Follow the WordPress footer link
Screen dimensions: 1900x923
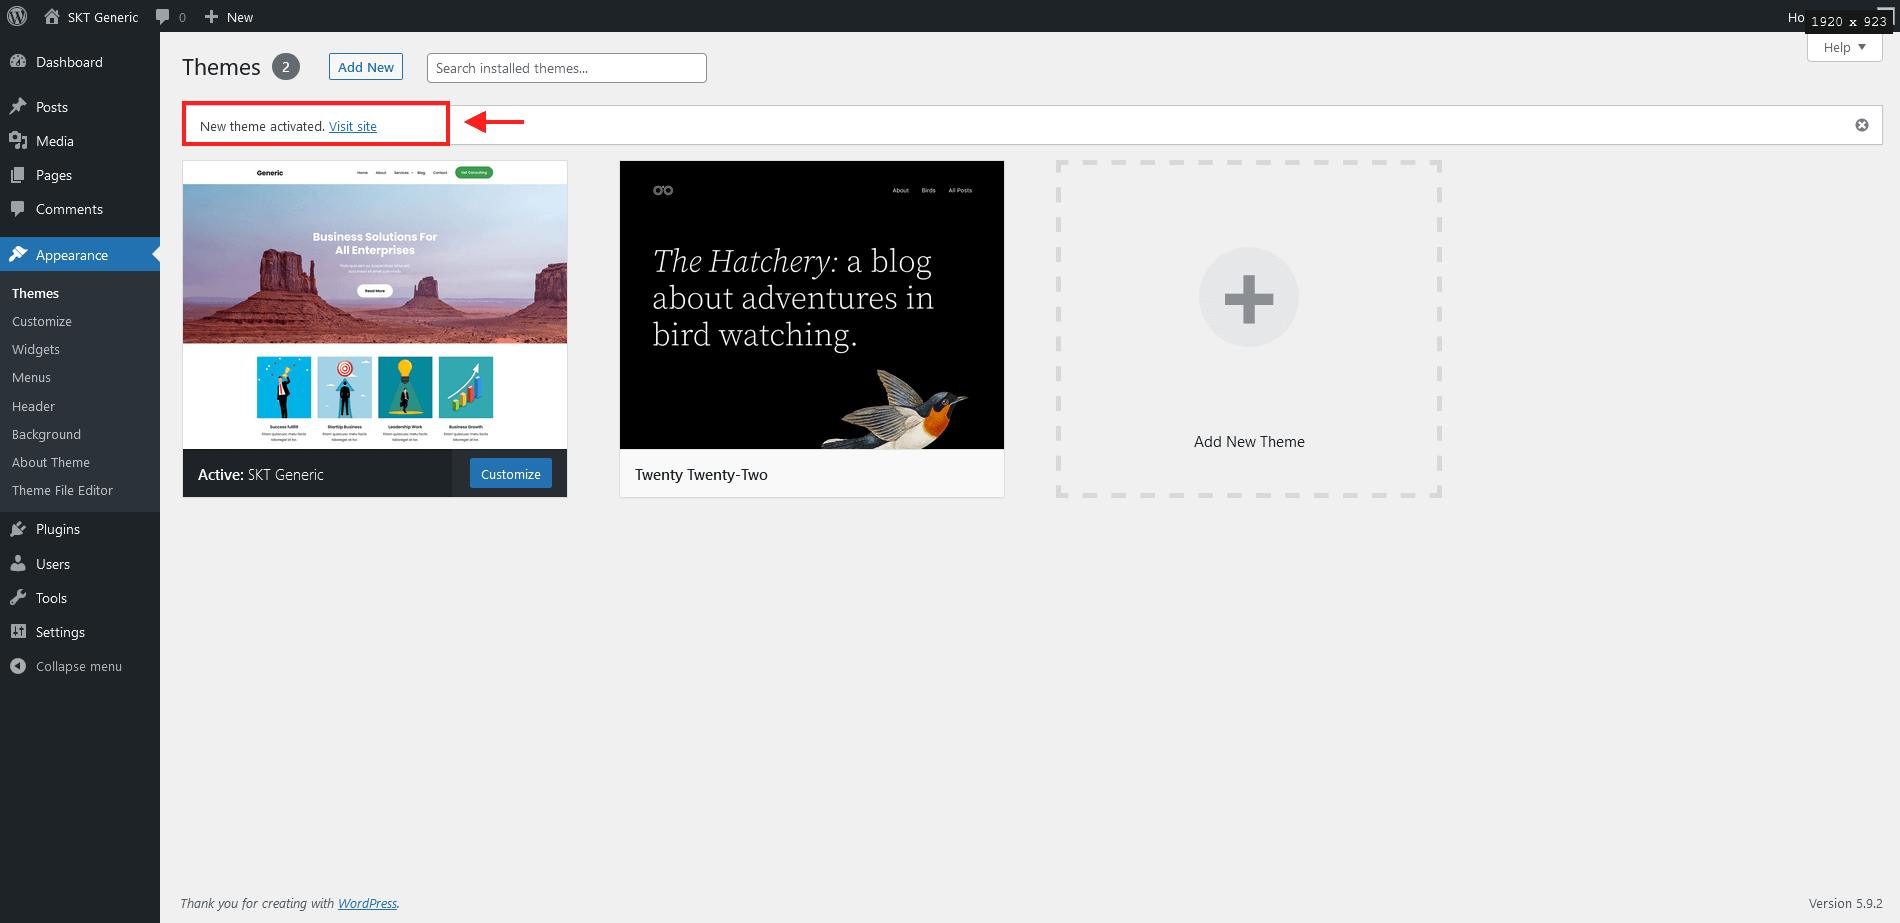367,903
